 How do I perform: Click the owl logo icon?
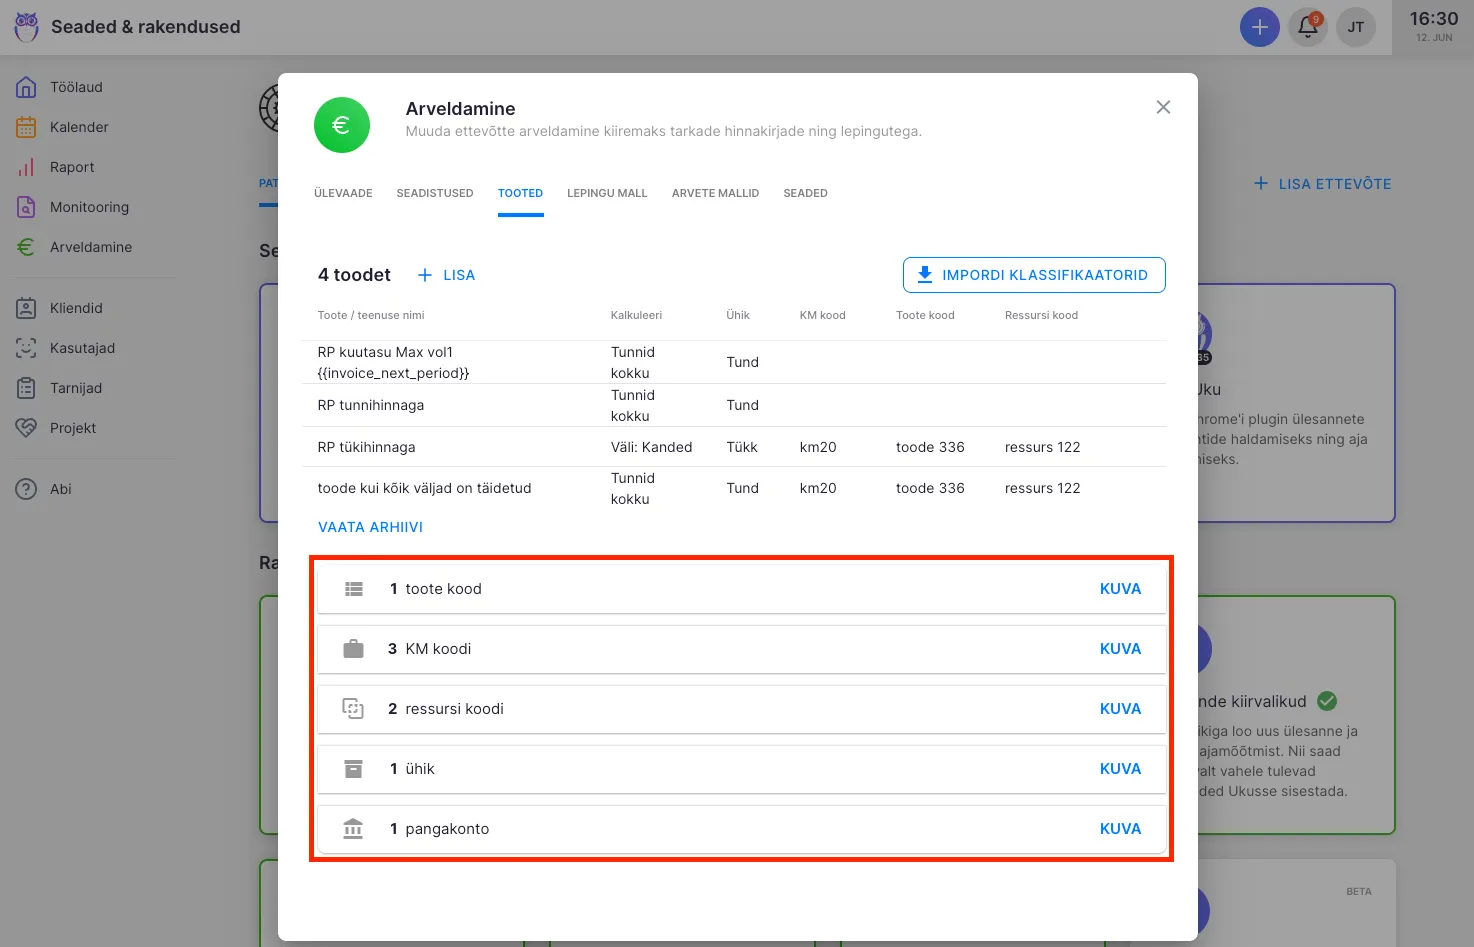click(27, 27)
